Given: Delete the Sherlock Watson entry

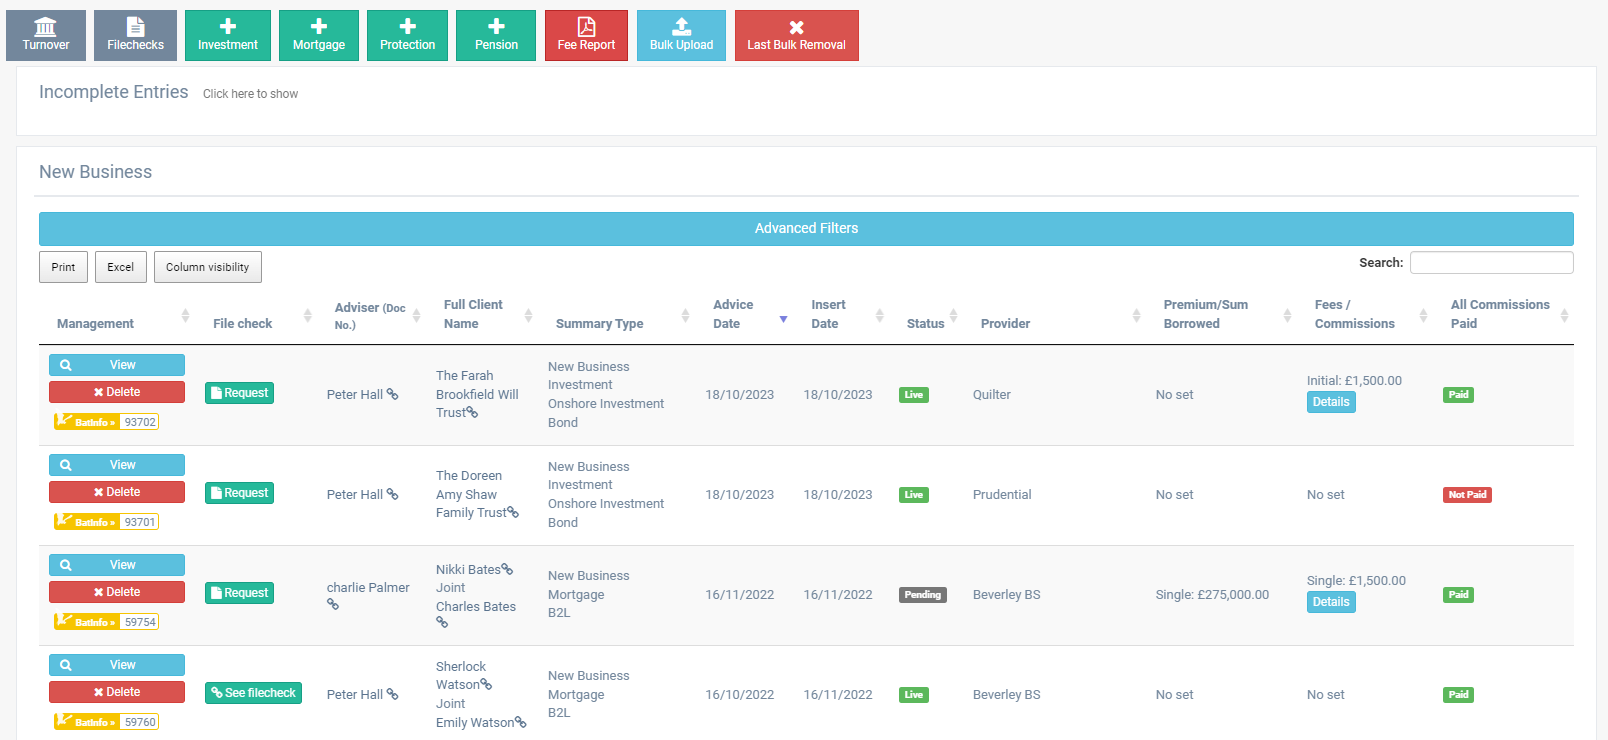Looking at the screenshot, I should 117,692.
